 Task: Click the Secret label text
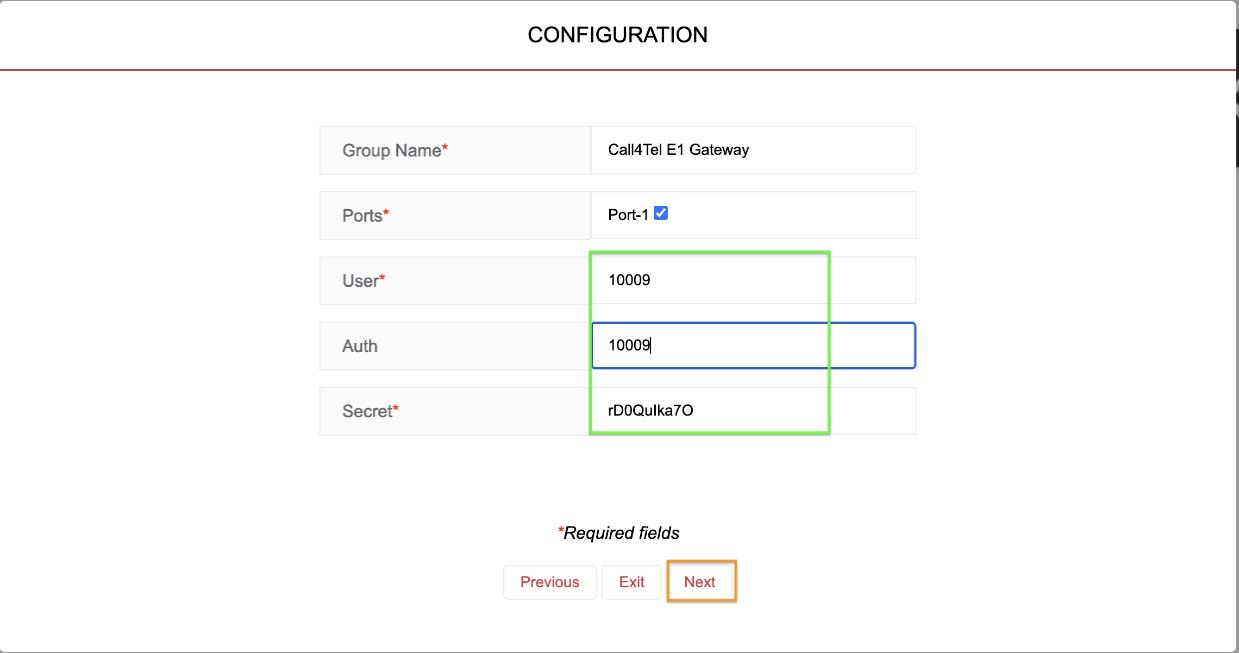click(367, 411)
